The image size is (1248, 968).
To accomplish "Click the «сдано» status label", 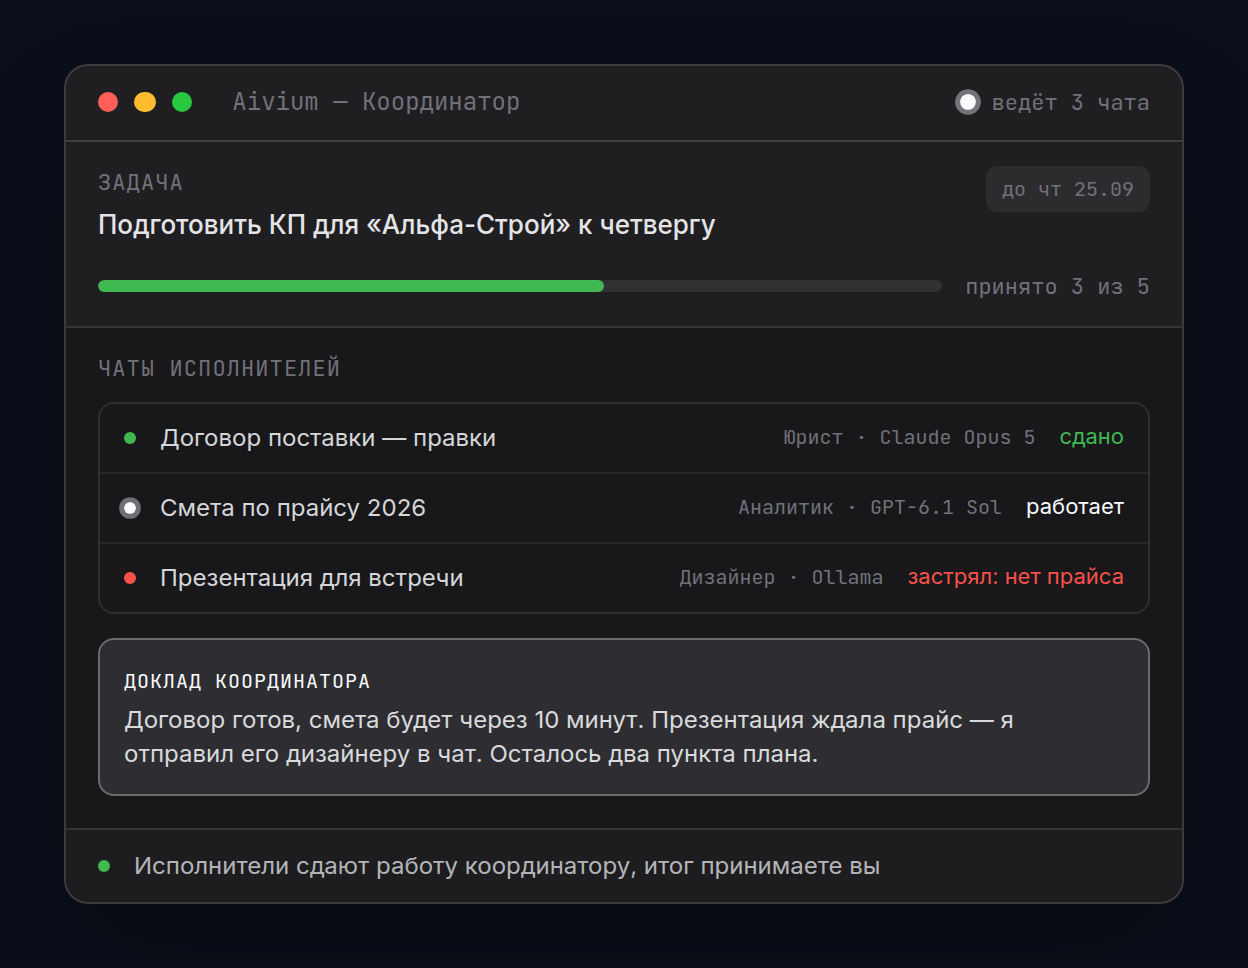I will click(x=1092, y=438).
